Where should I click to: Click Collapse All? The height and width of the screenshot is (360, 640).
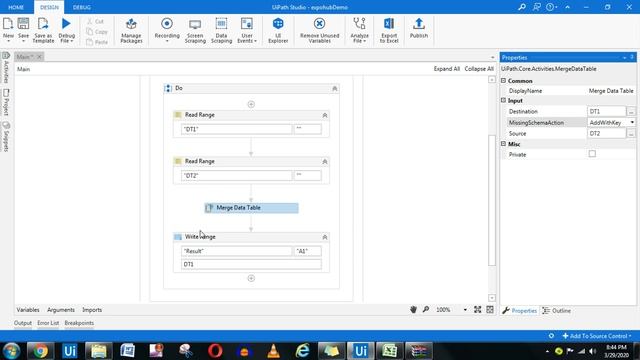tap(479, 69)
